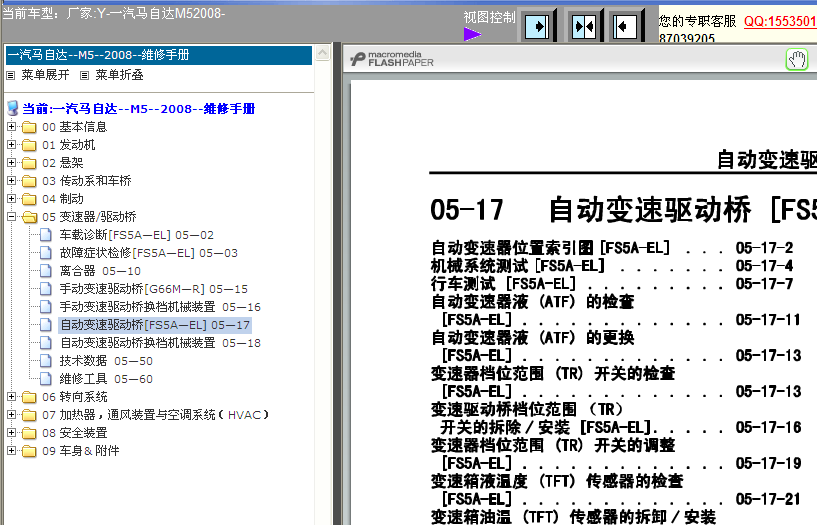The height and width of the screenshot is (525, 817).
Task: Click 菜单折叠 to collapse all menus
Action: [119, 75]
